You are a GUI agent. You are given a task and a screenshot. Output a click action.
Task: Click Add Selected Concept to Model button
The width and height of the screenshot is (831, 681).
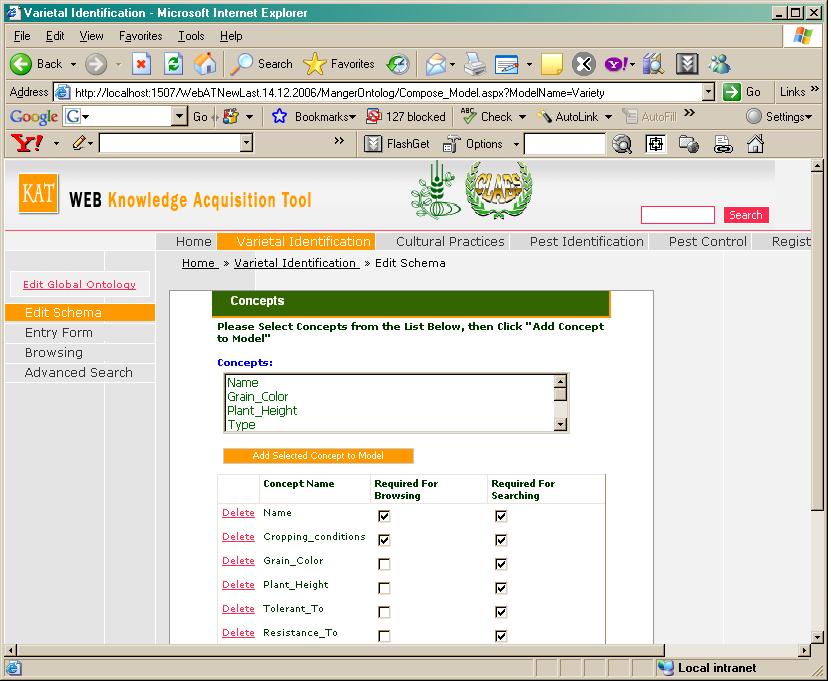317,456
